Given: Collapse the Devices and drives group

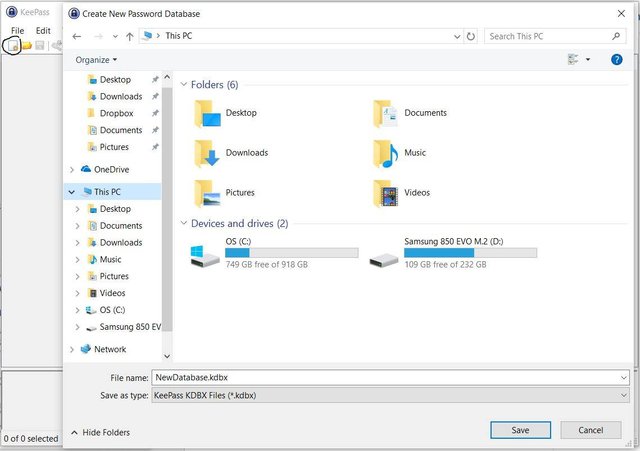Looking at the screenshot, I should (x=184, y=223).
